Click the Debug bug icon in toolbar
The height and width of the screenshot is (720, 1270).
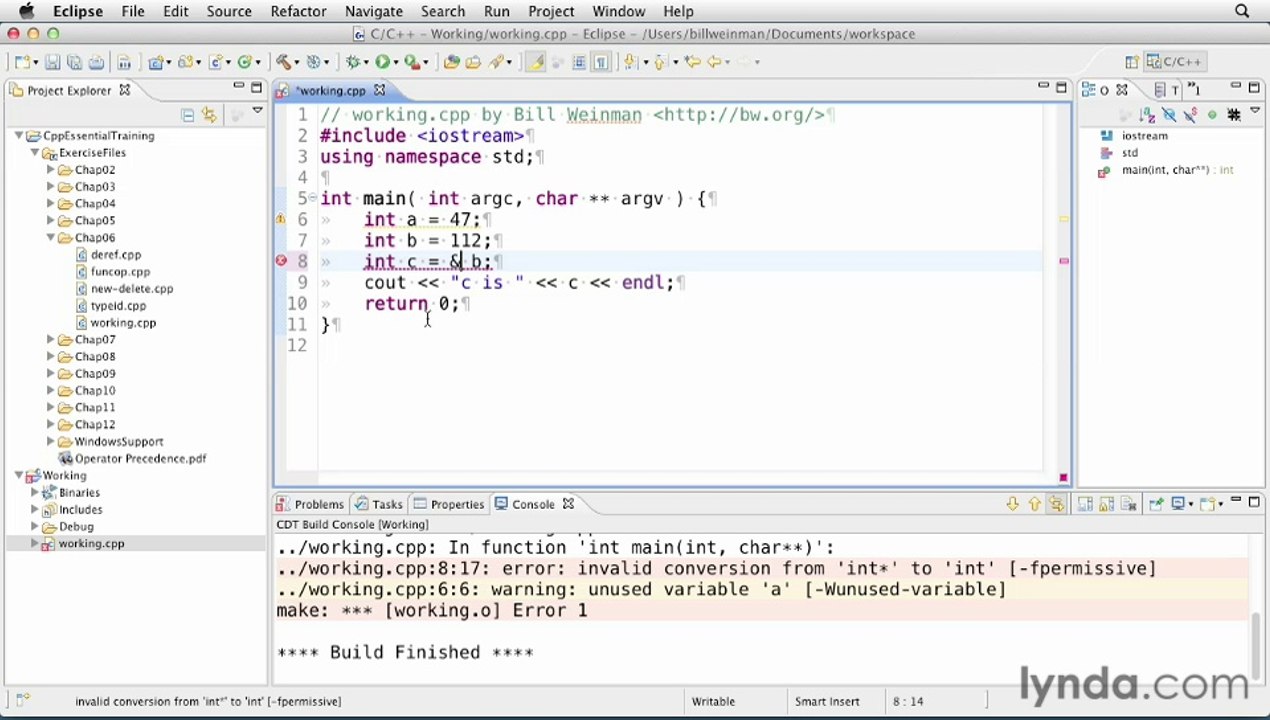(x=353, y=62)
